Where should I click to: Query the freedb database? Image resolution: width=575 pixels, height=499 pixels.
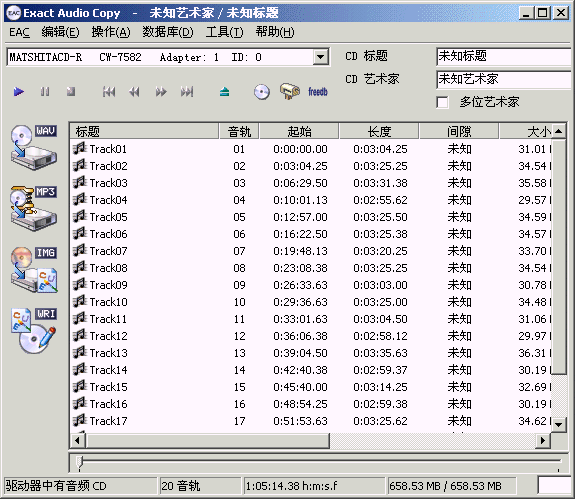(x=318, y=91)
